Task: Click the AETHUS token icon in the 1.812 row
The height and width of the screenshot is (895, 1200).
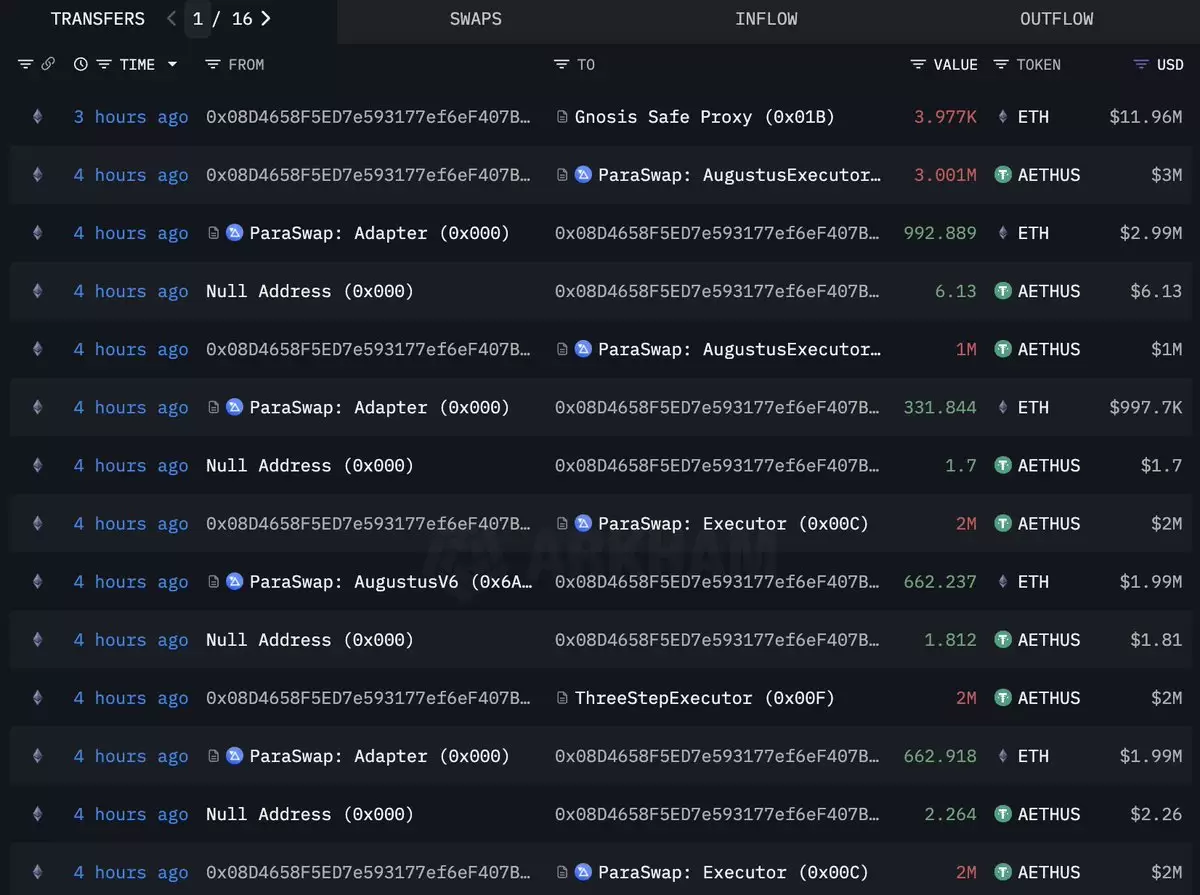Action: coord(1003,640)
